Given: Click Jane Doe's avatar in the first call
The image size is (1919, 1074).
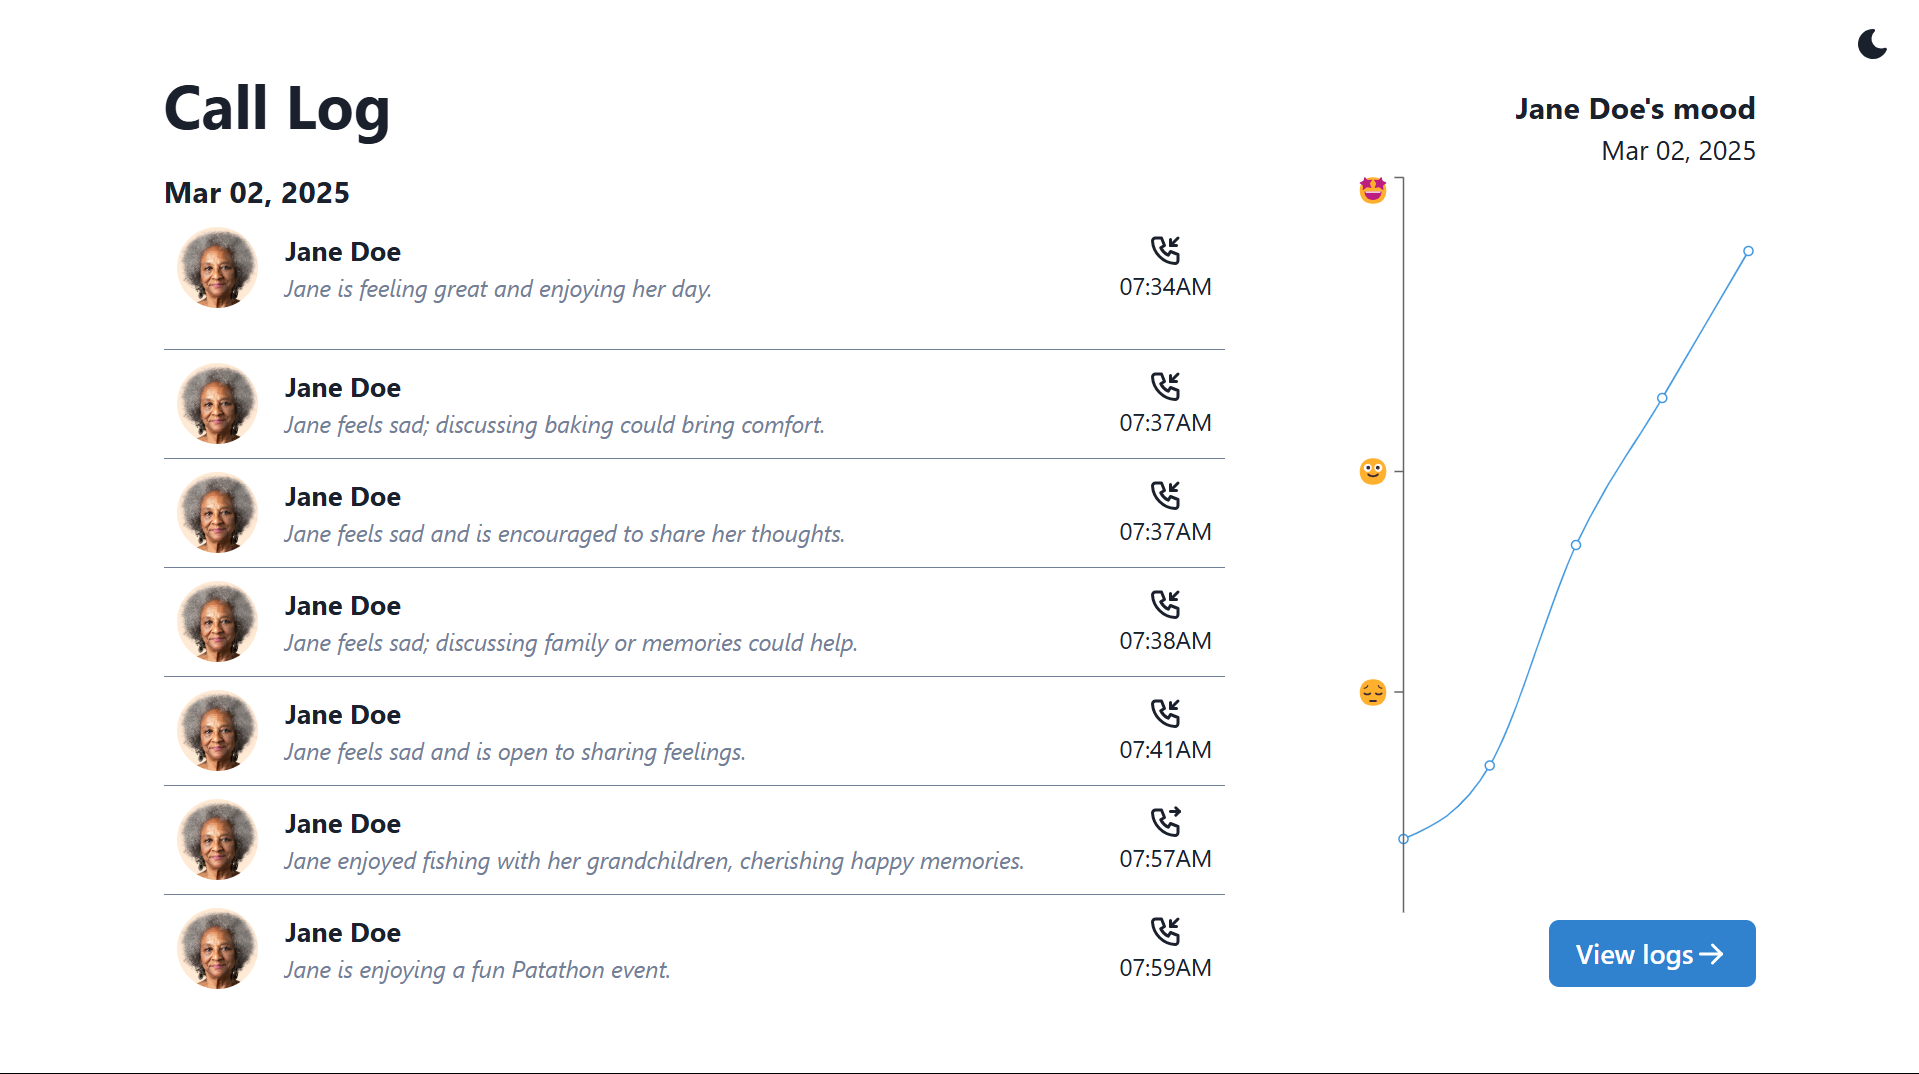Looking at the screenshot, I should (x=218, y=268).
